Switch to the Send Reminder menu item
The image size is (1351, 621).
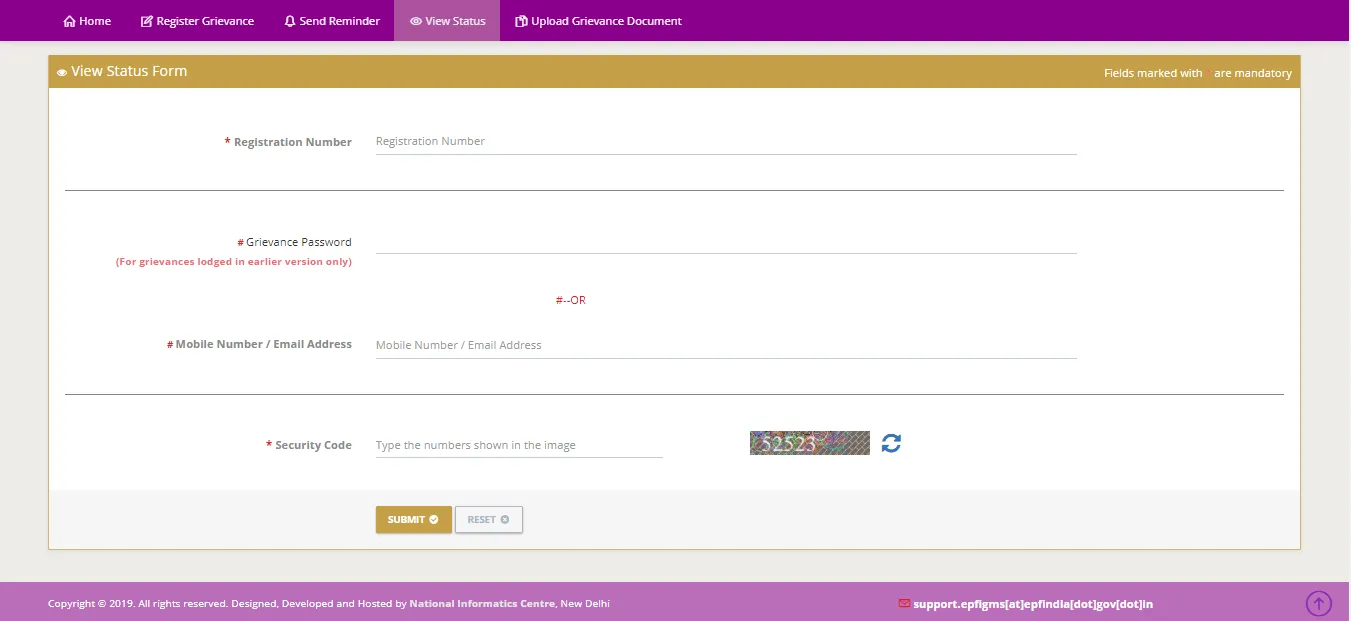(331, 20)
